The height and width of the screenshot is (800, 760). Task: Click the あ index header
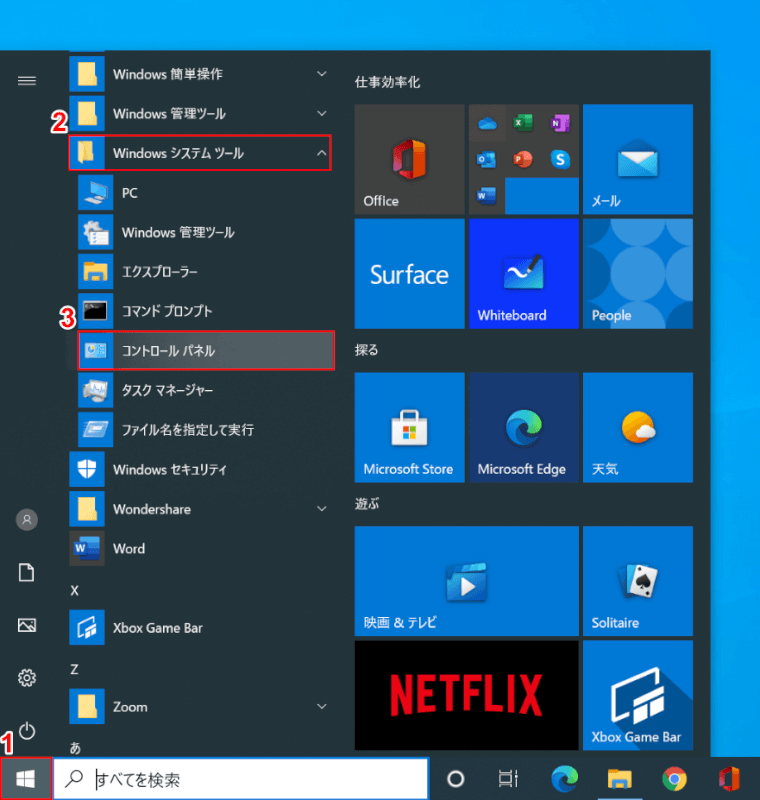75,747
